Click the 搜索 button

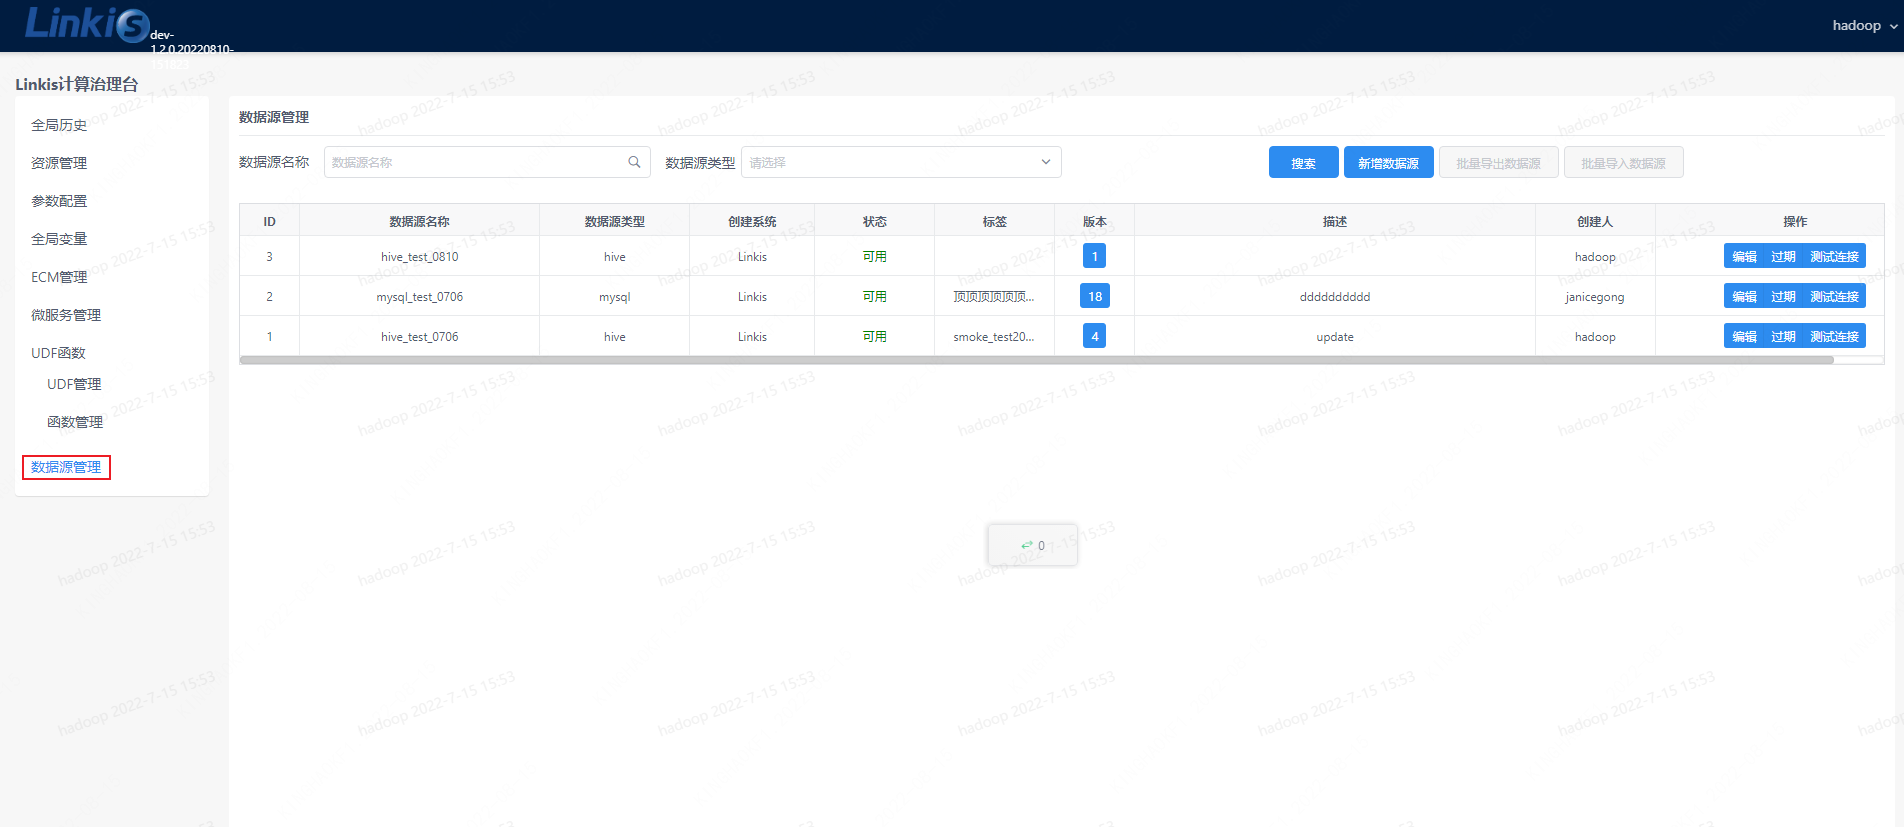point(1302,163)
